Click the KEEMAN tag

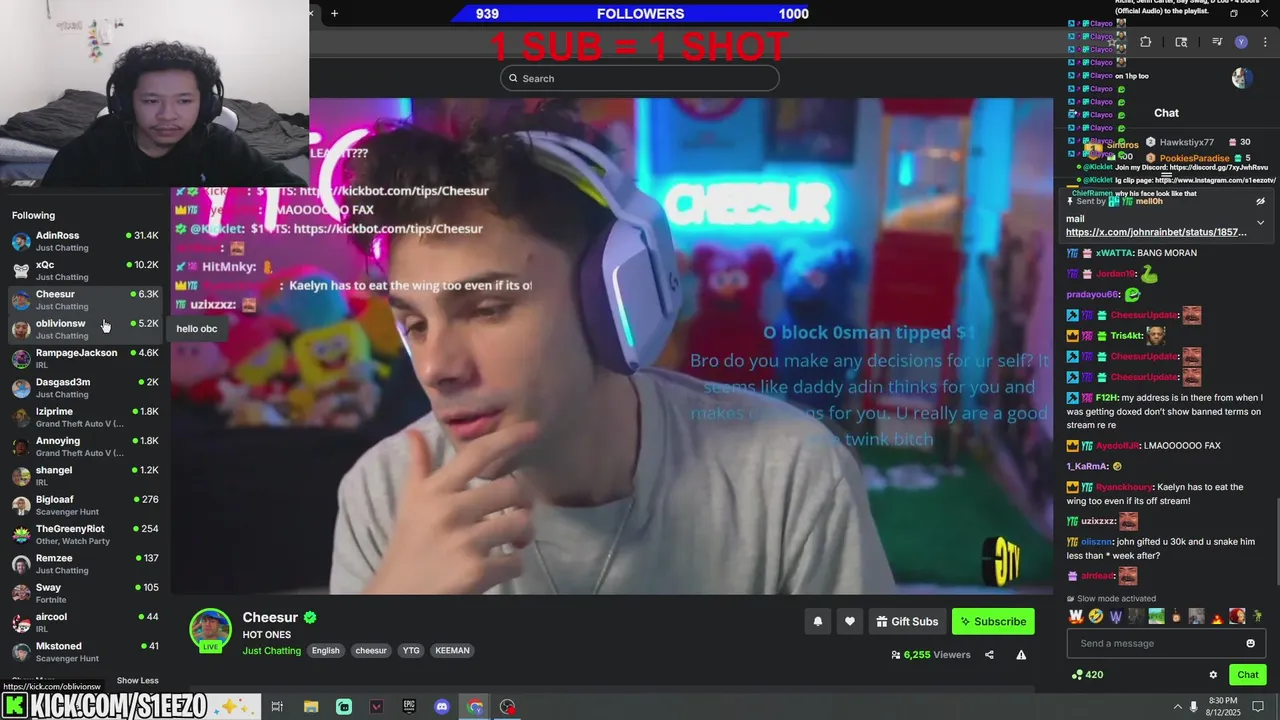(452, 650)
